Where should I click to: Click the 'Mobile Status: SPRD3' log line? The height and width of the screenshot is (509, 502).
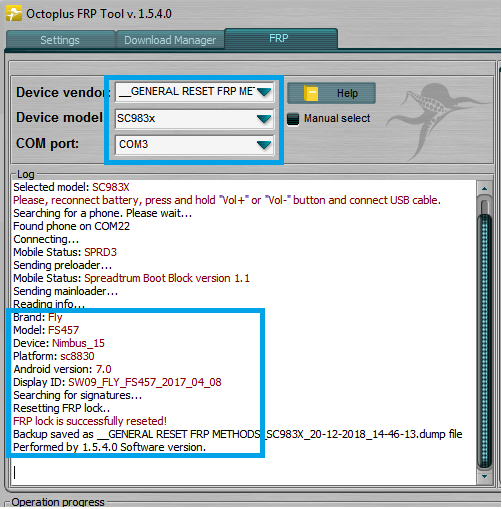click(65, 252)
